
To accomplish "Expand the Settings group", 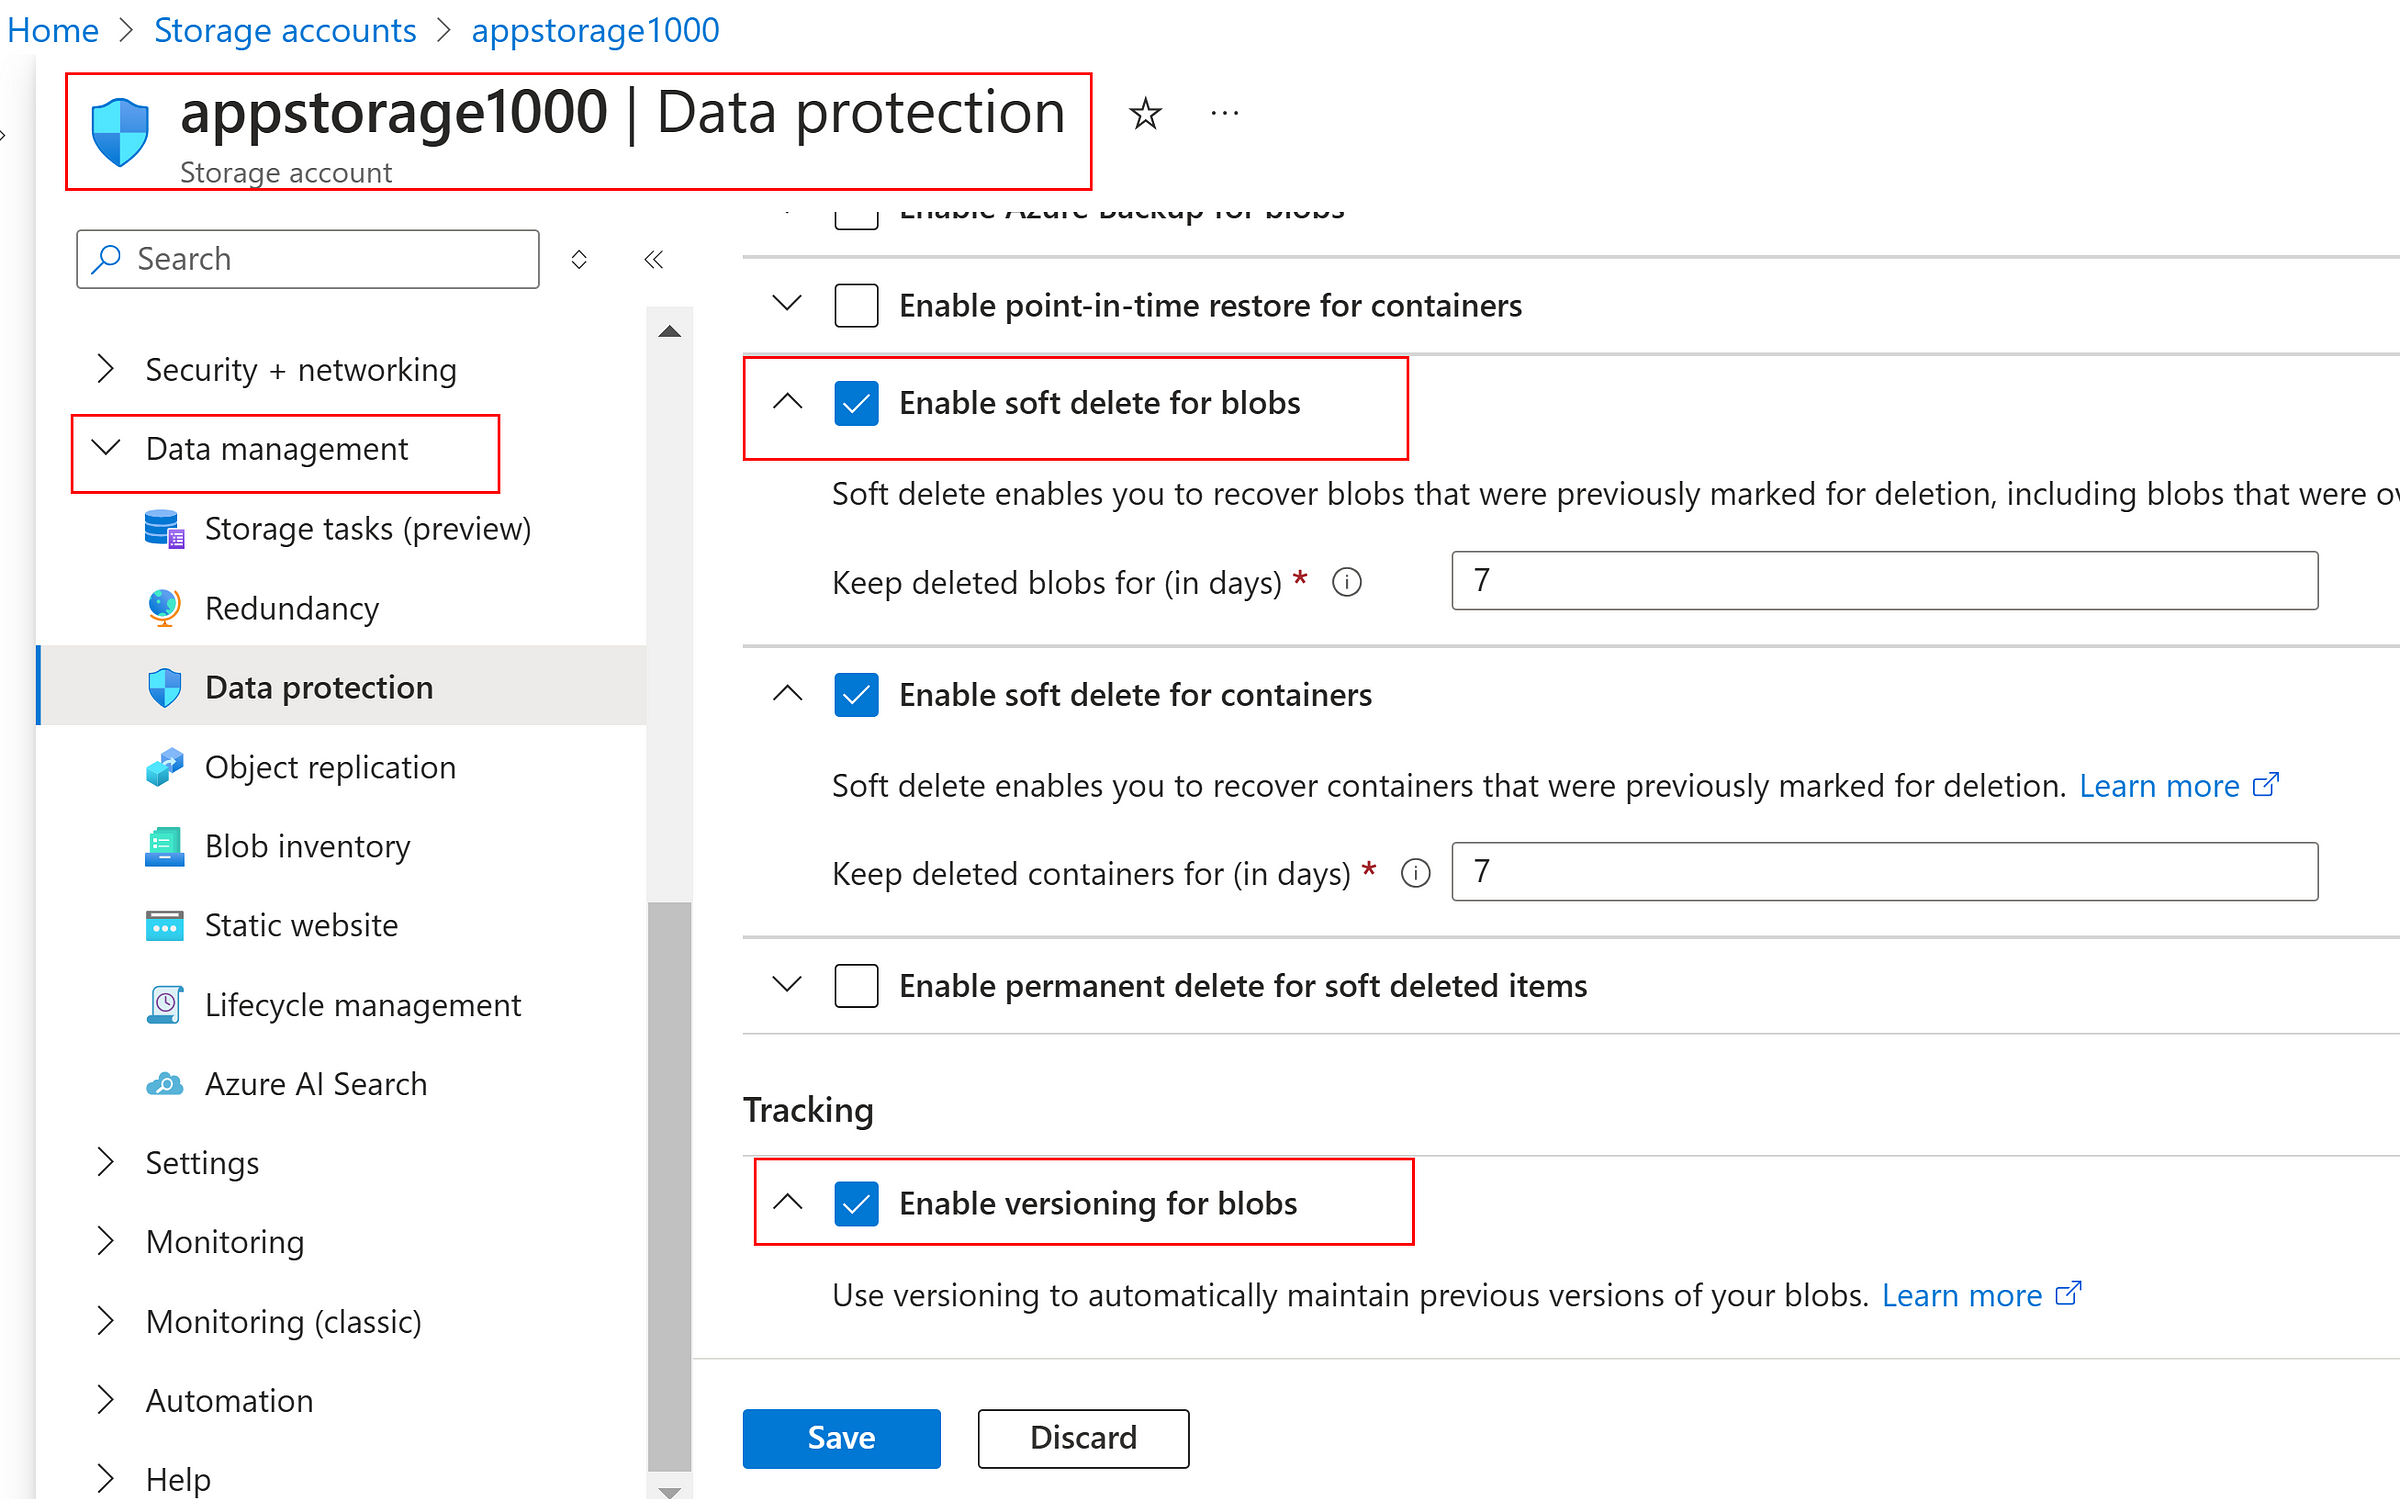I will [x=106, y=1161].
